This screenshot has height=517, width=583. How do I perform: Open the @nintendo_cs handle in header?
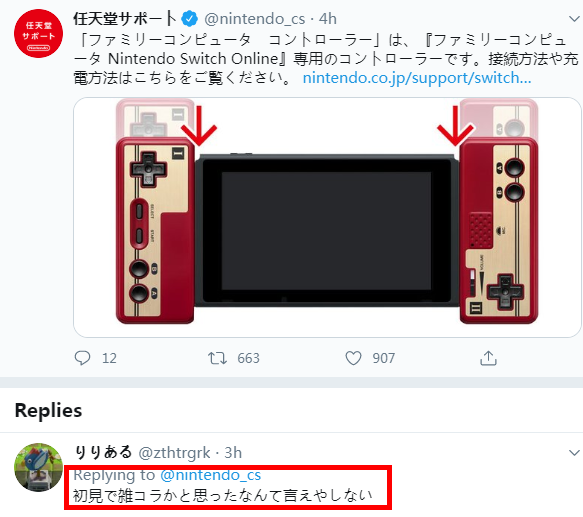point(255,19)
